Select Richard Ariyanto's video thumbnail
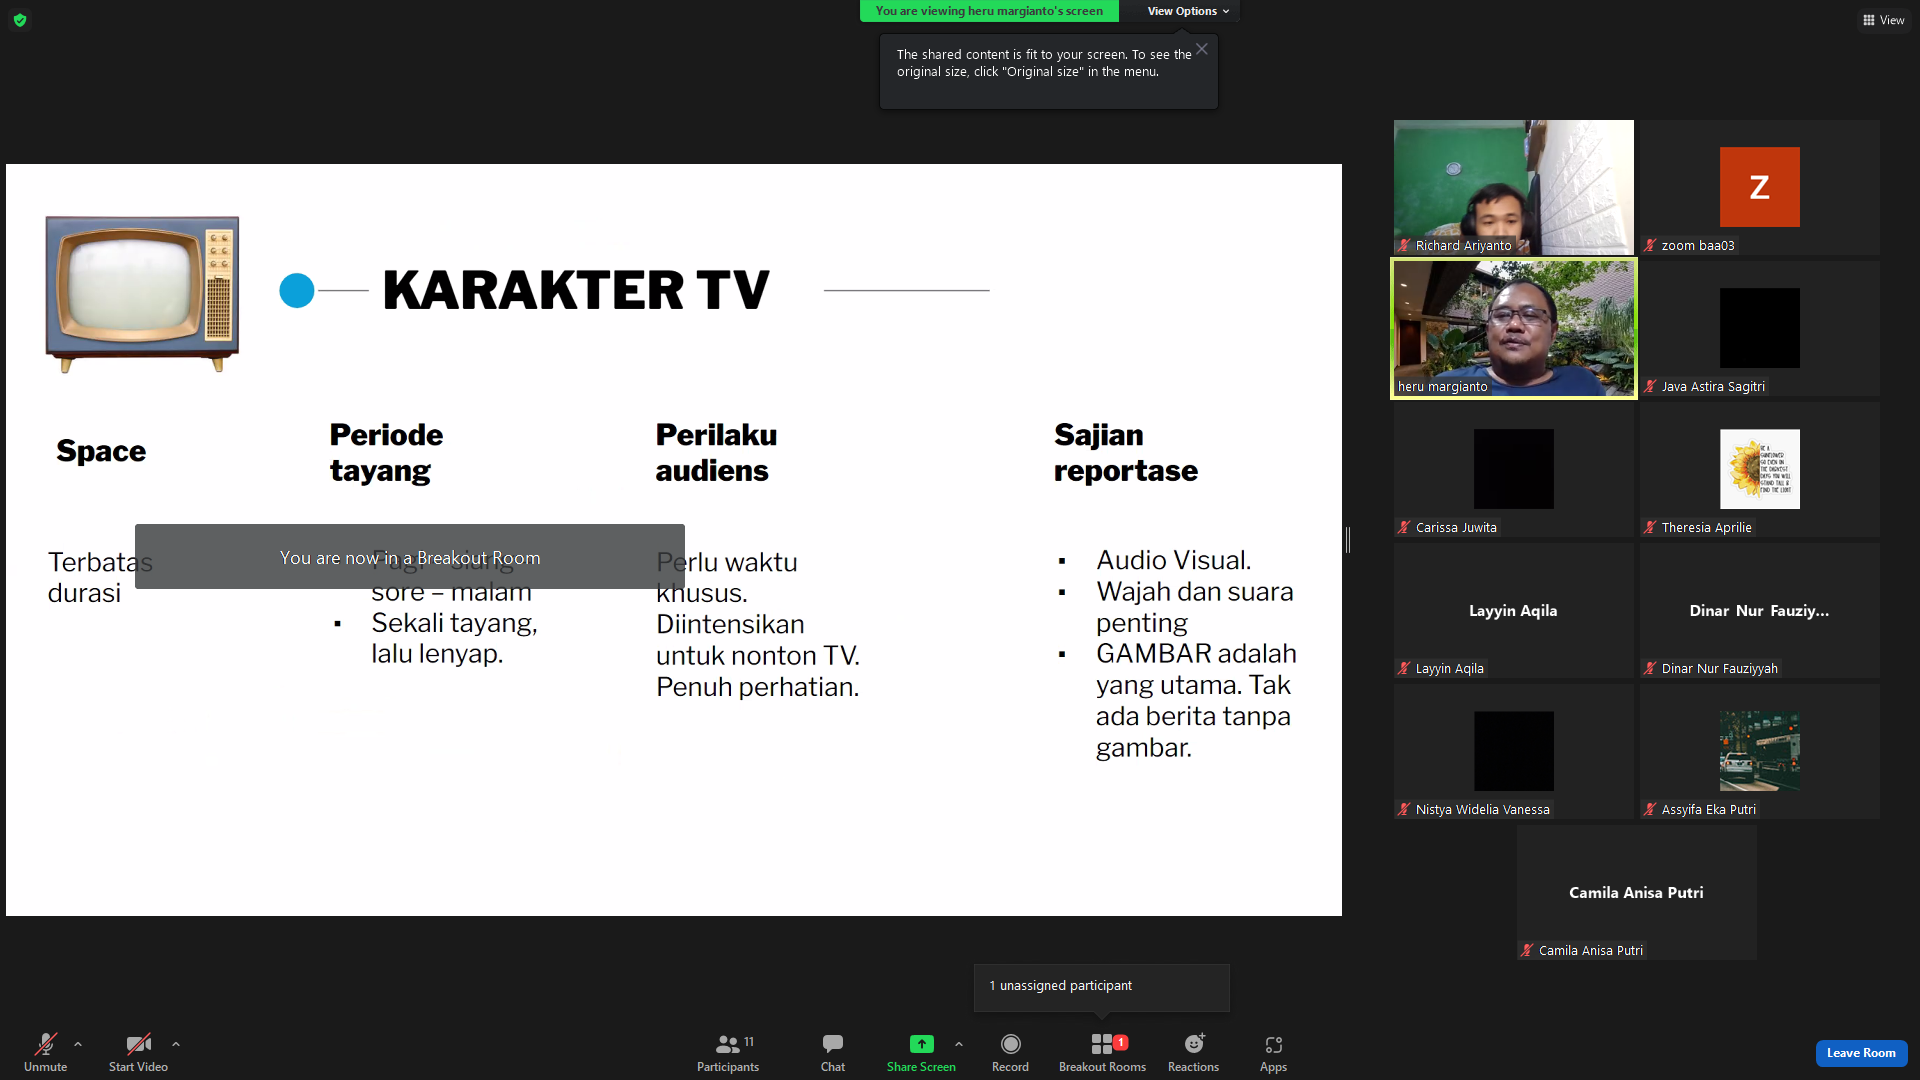 coord(1514,187)
